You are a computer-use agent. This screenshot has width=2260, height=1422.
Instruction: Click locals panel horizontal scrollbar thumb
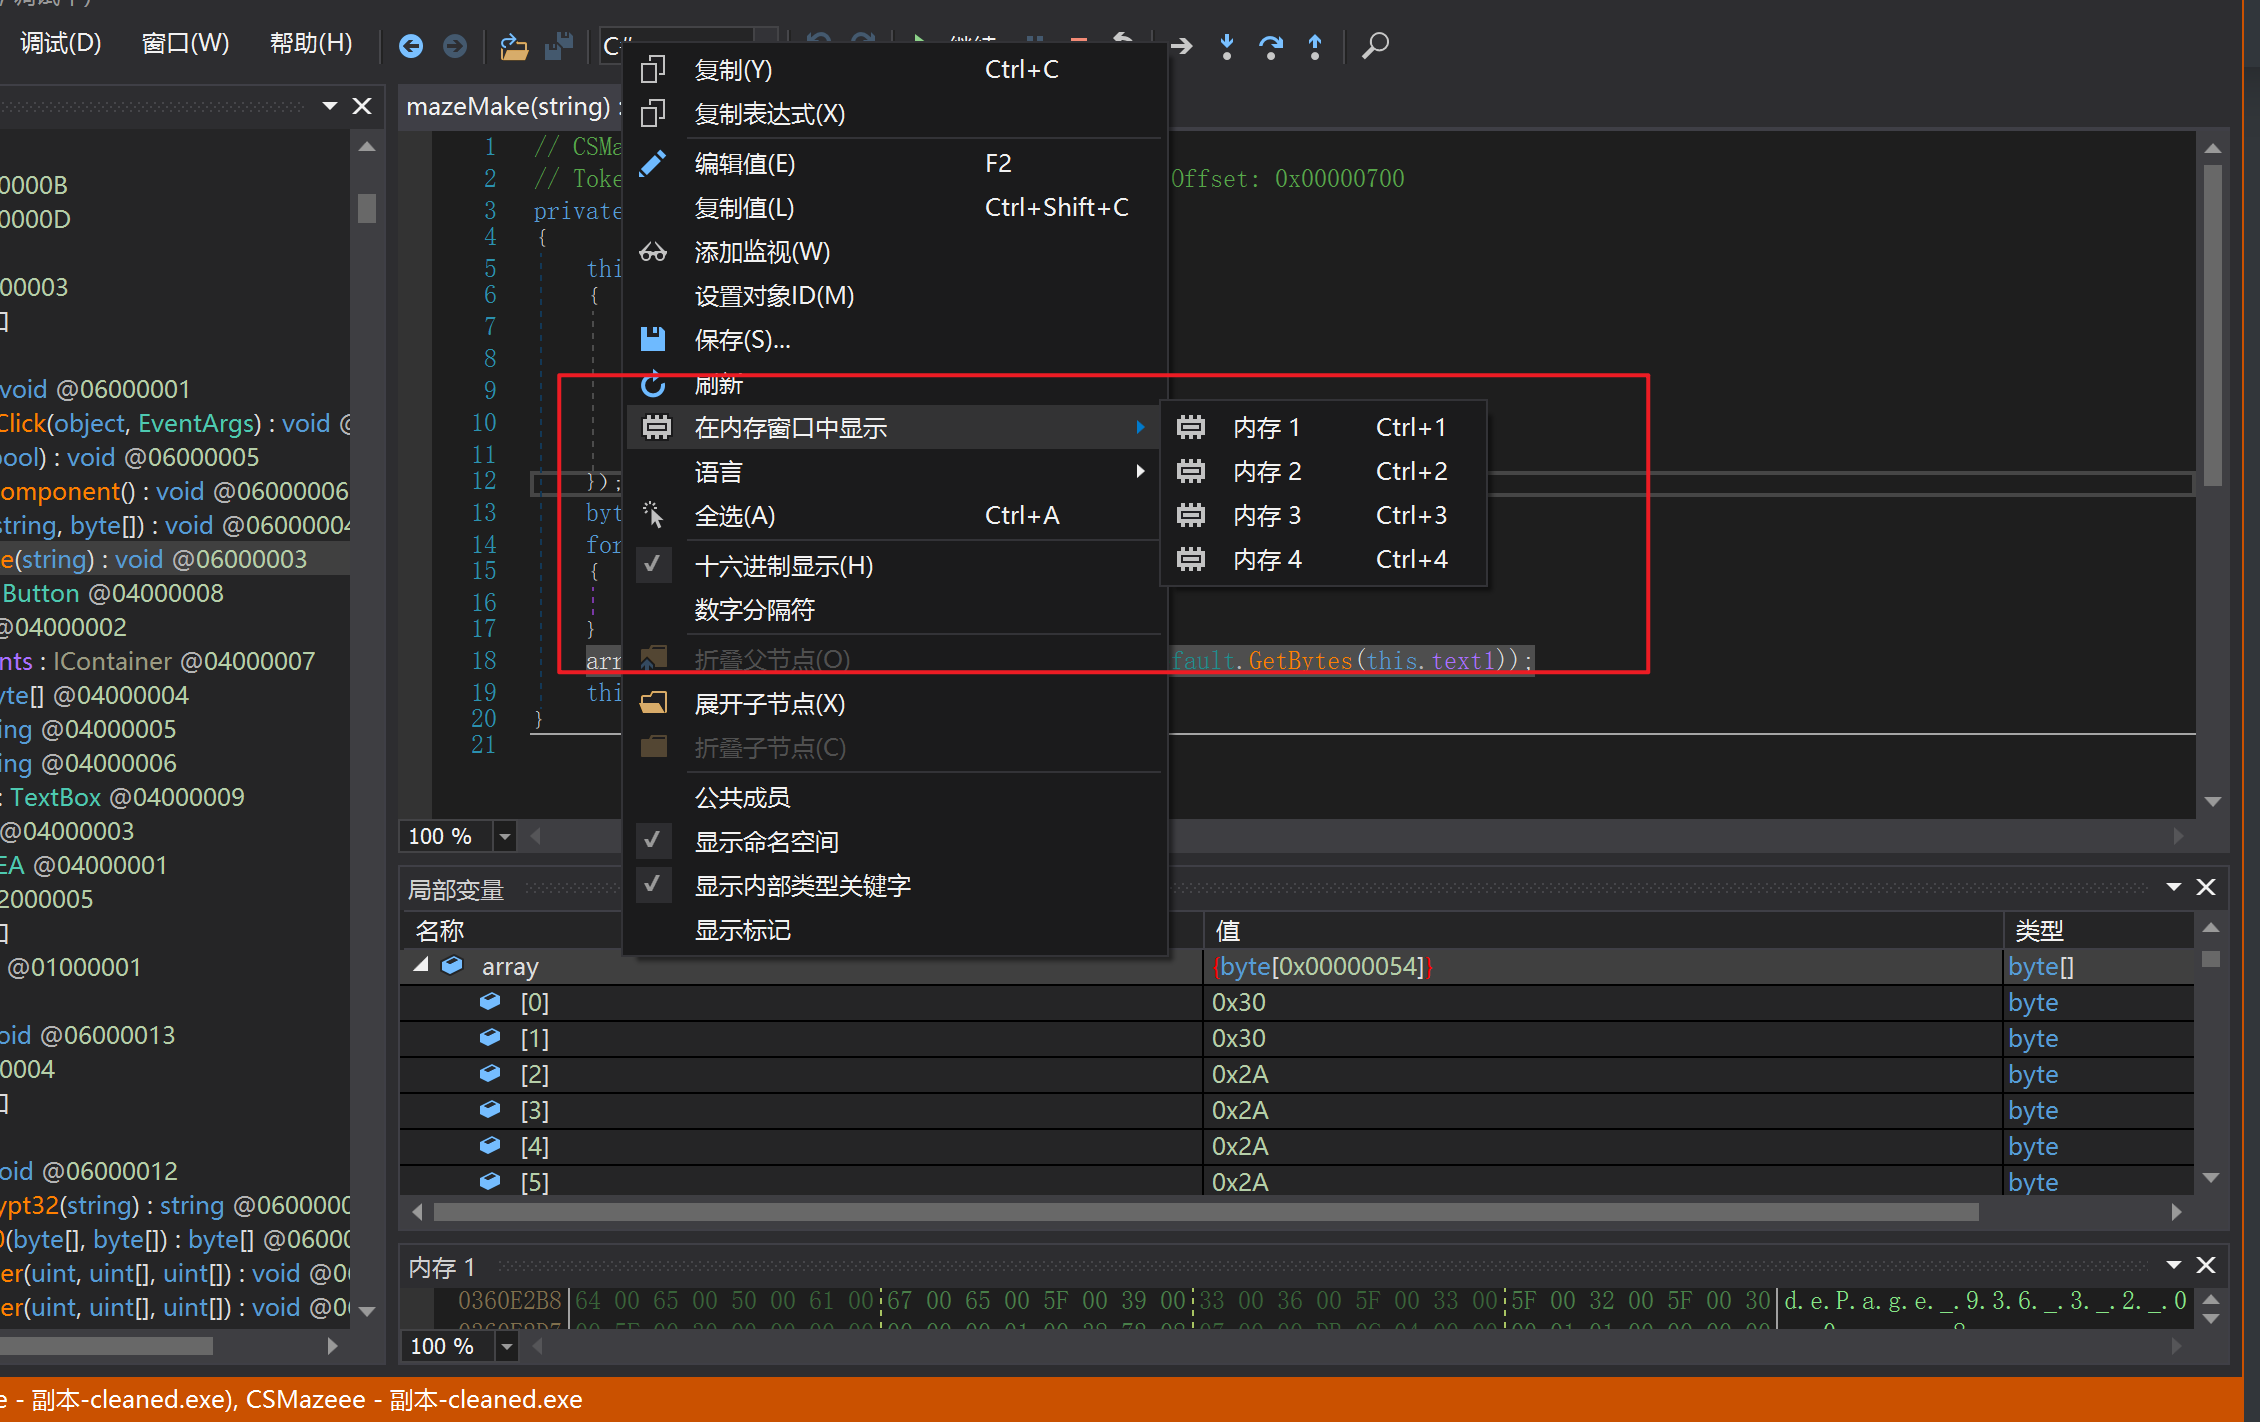click(1206, 1212)
